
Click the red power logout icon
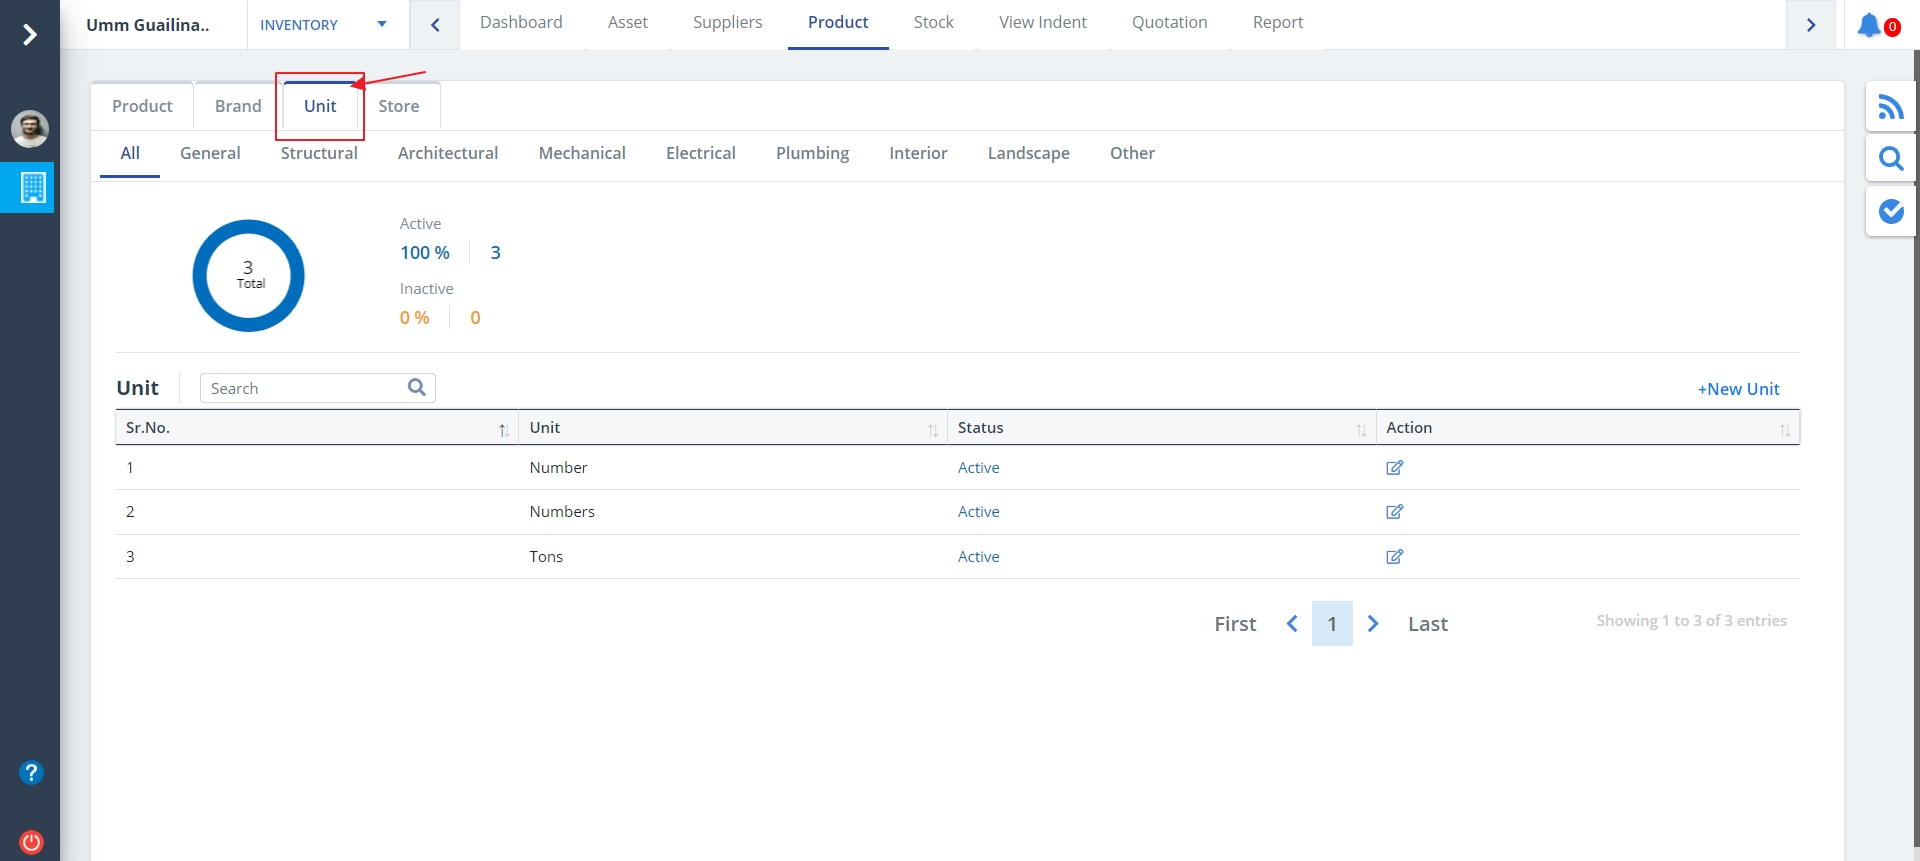point(31,842)
